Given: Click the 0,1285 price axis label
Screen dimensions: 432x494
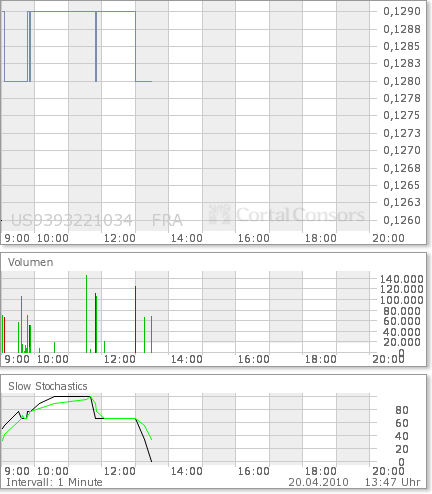Looking at the screenshot, I should [402, 46].
